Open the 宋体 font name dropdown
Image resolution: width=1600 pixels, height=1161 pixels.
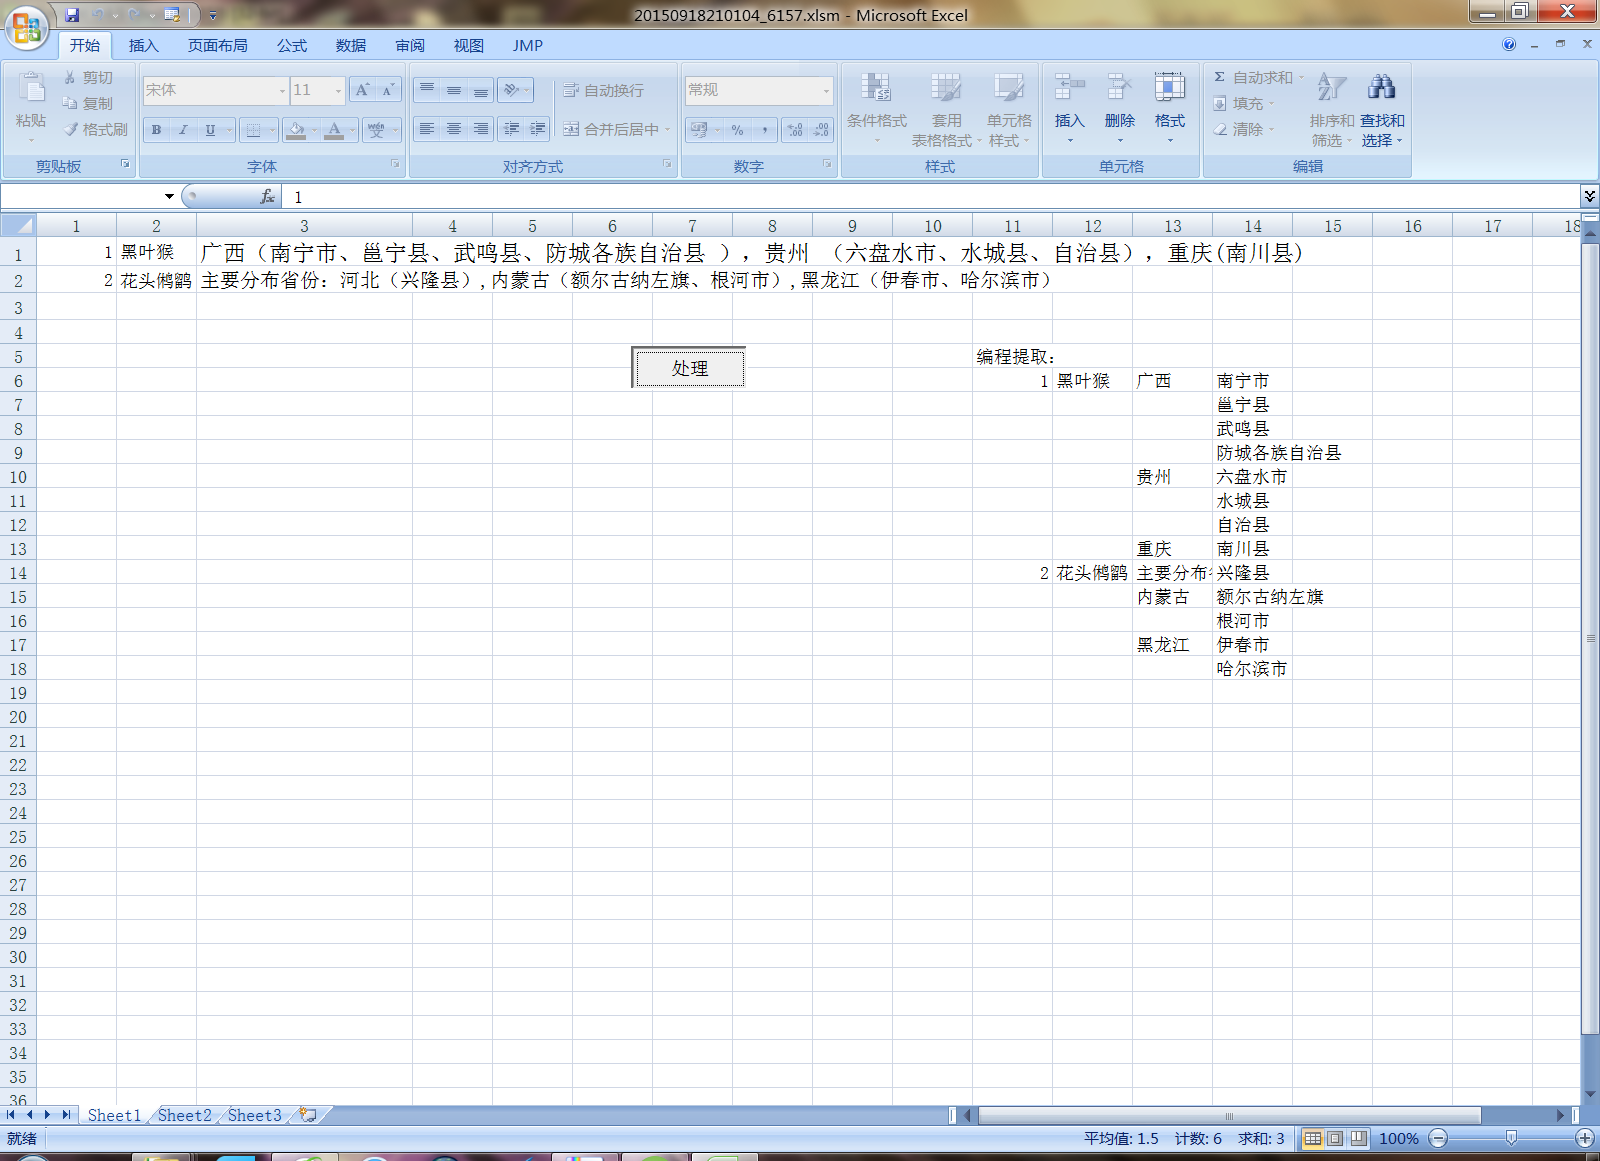point(282,91)
